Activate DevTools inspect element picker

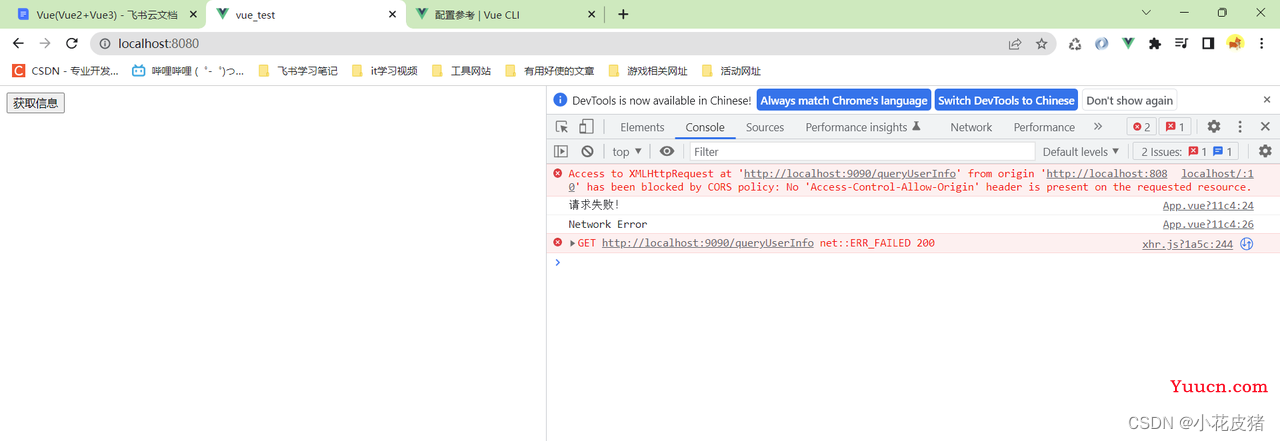(562, 127)
